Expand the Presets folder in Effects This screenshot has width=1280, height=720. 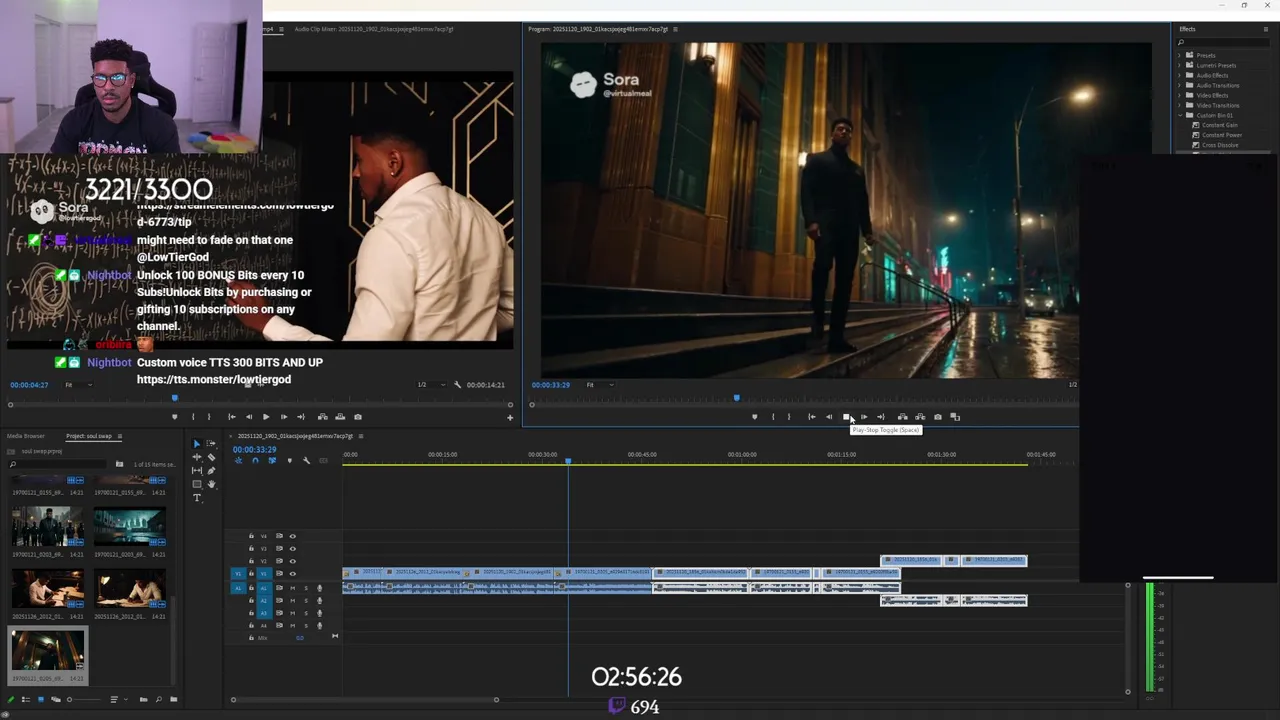click(1180, 55)
